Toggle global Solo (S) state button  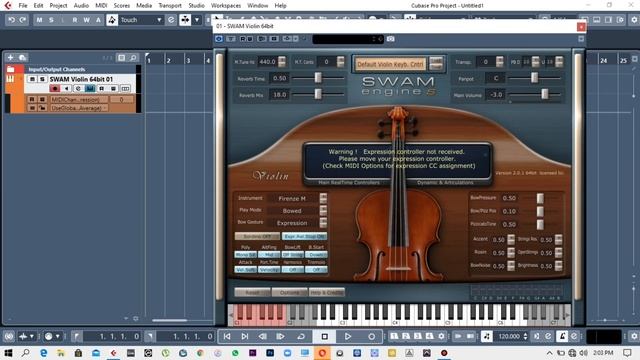coord(51,20)
